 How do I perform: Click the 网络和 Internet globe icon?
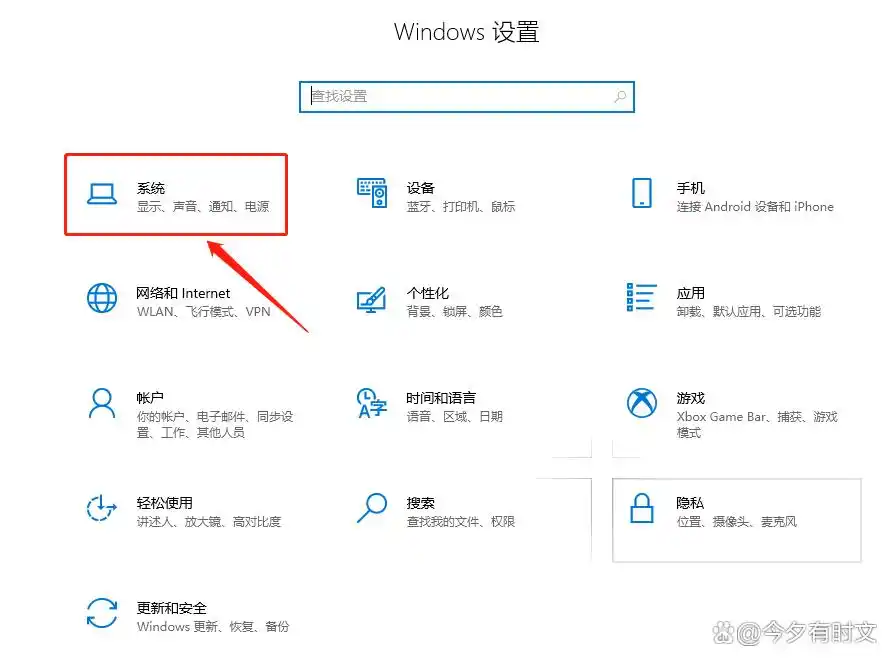coord(102,298)
